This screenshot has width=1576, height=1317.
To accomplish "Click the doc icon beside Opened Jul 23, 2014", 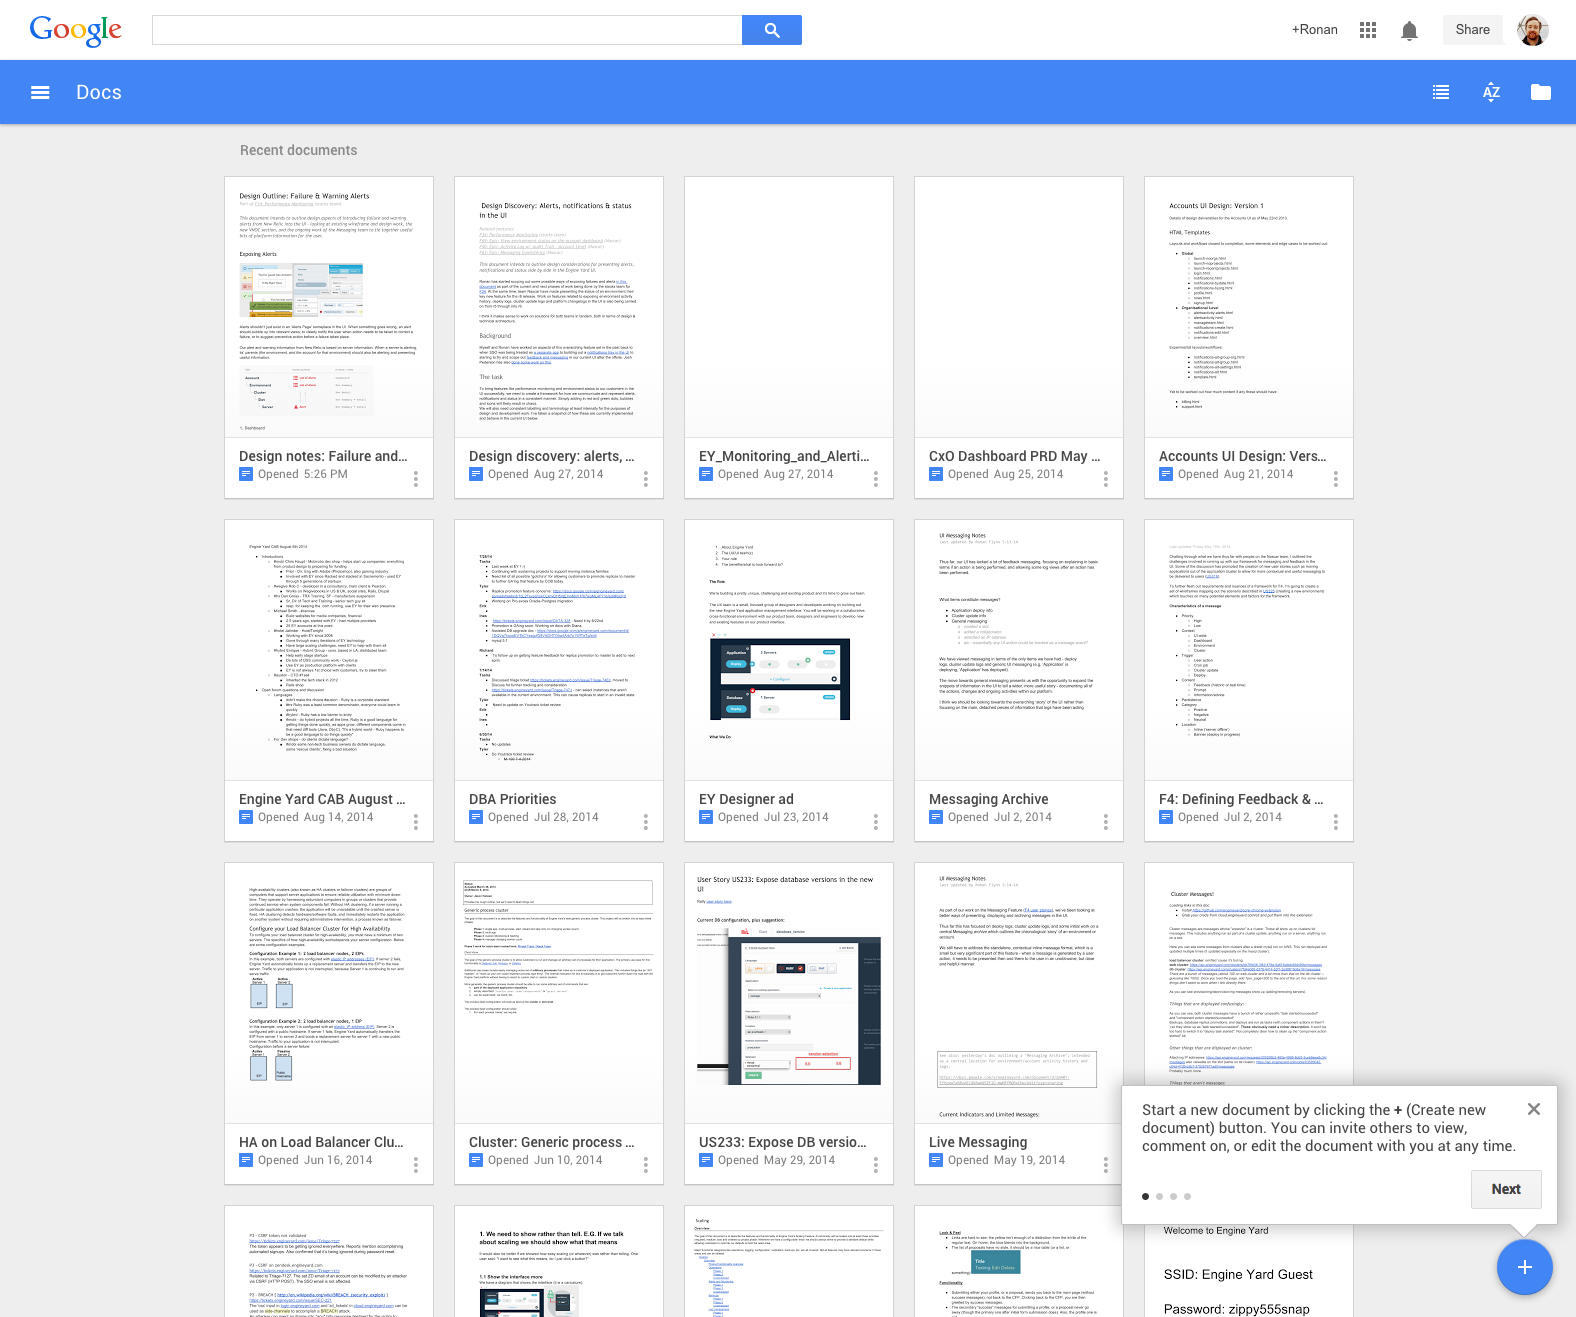I will (706, 817).
